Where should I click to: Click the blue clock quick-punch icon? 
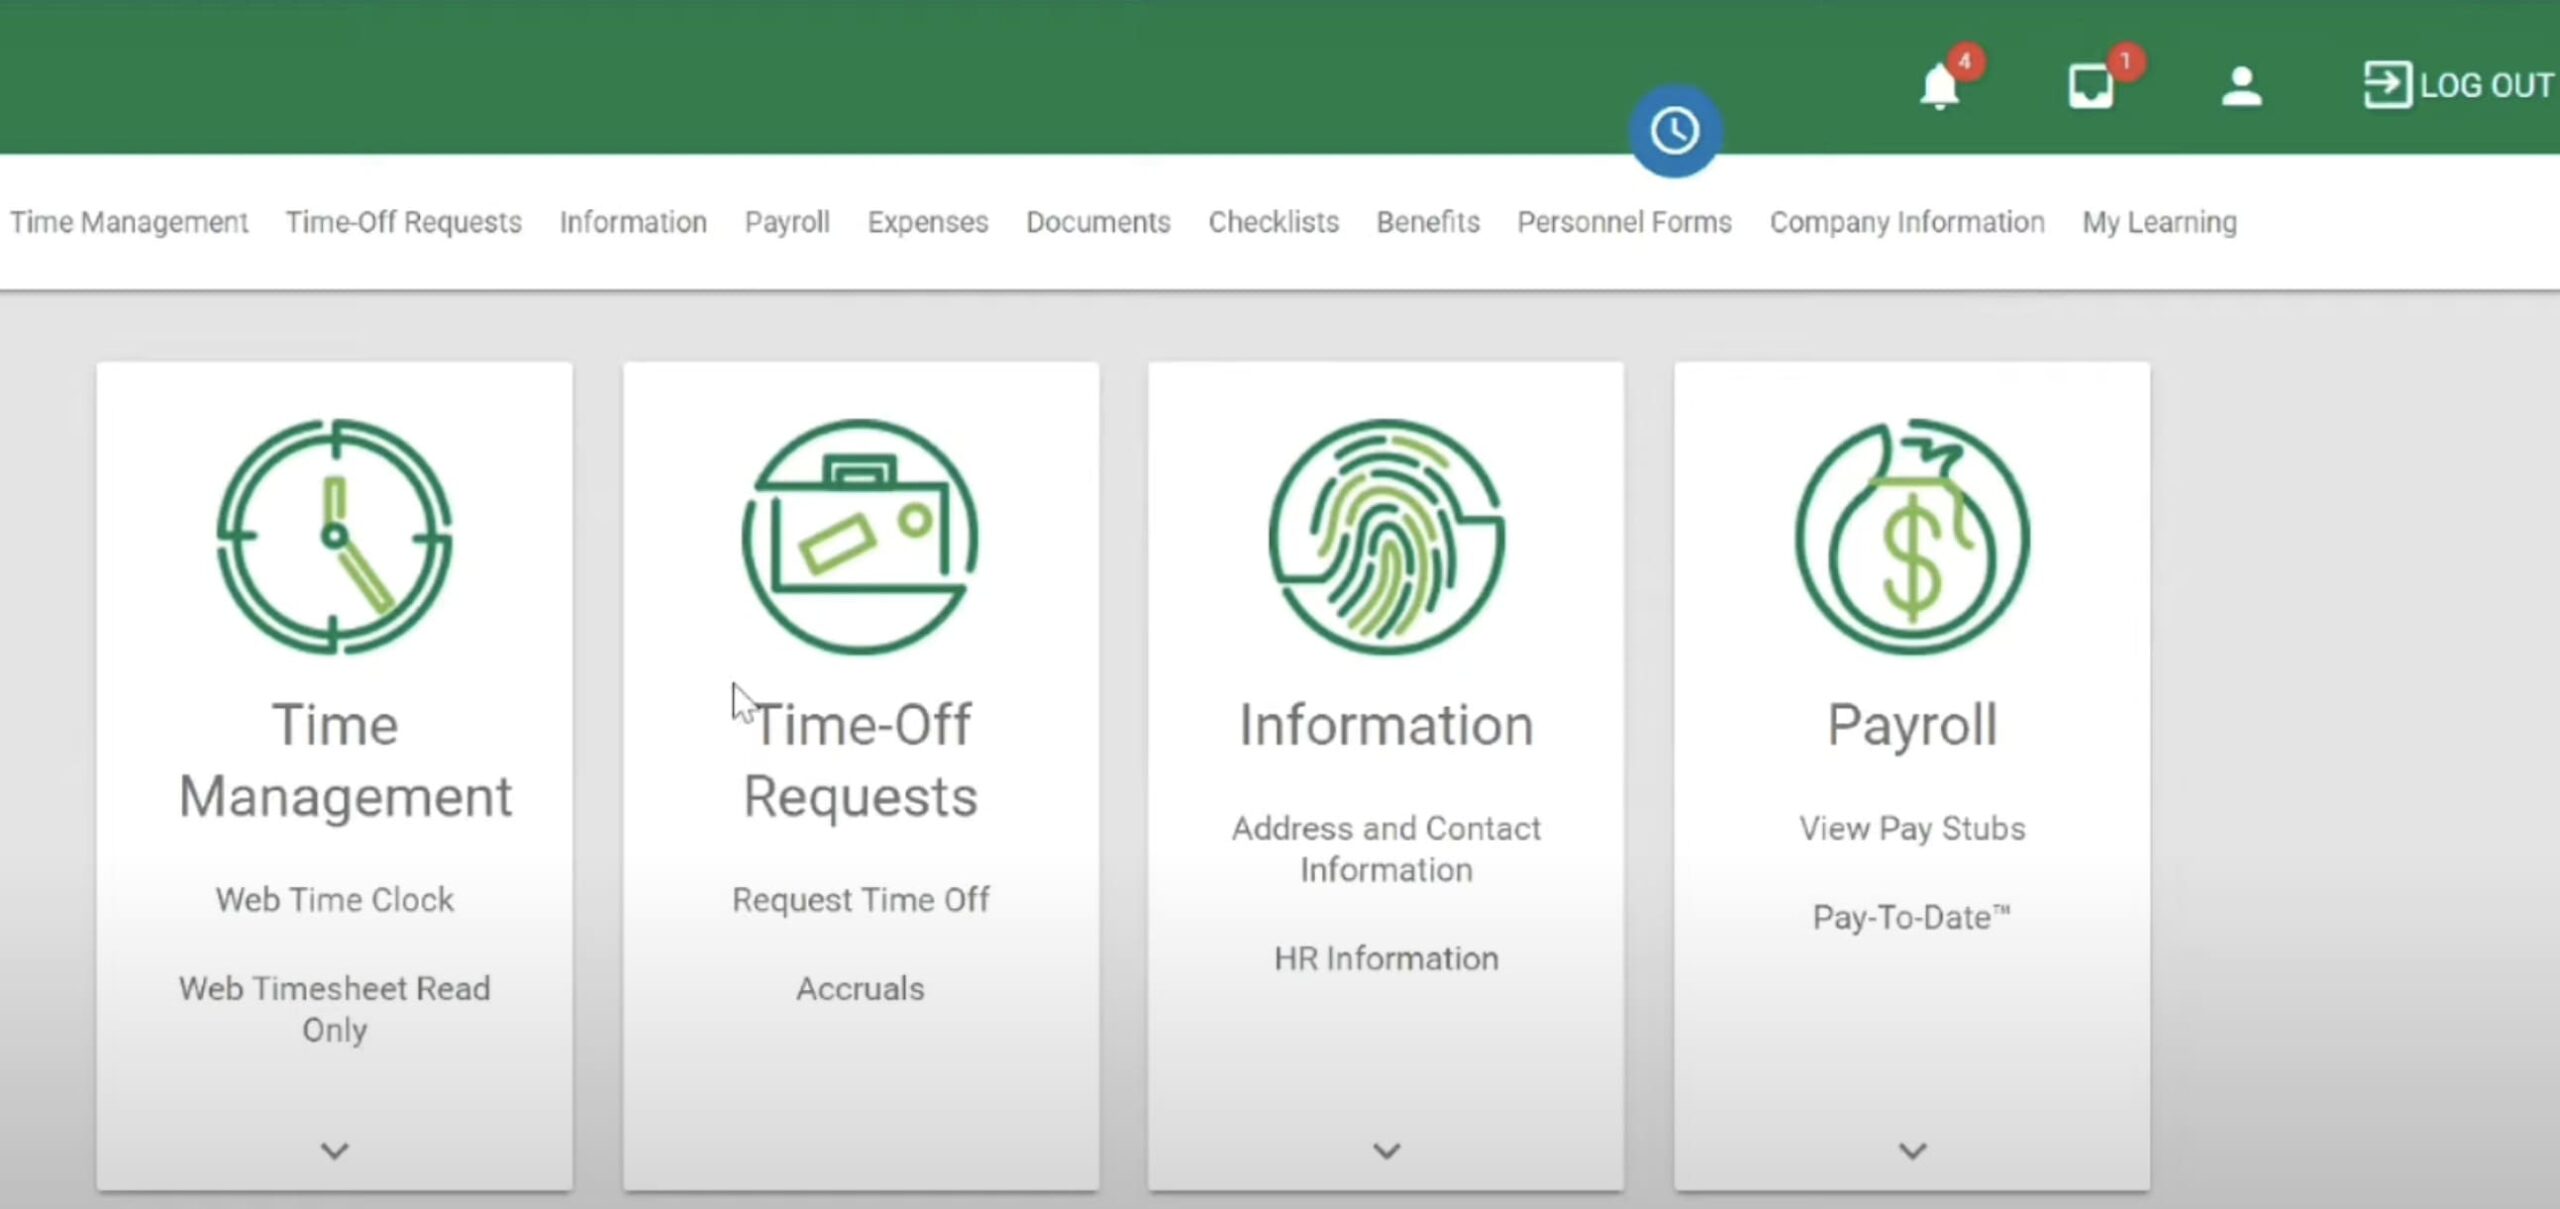point(1675,131)
